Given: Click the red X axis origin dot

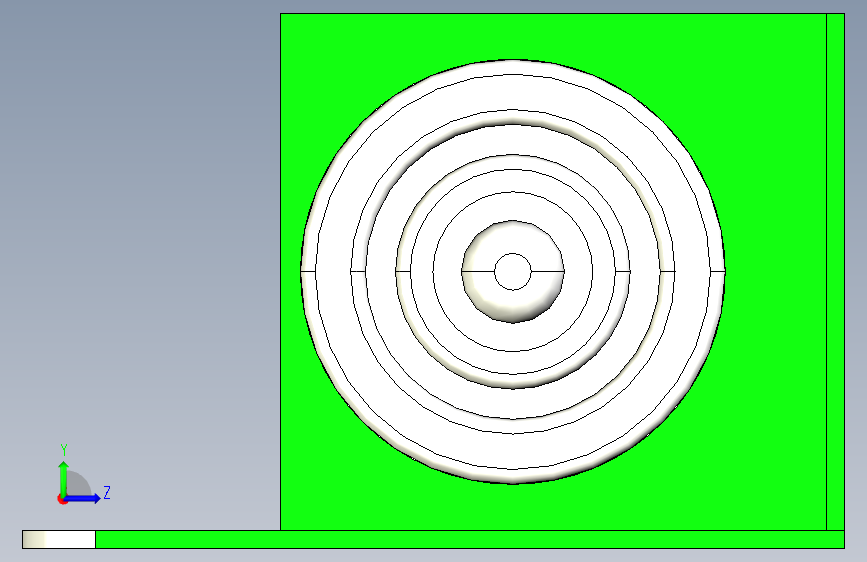Looking at the screenshot, I should (x=62, y=499).
